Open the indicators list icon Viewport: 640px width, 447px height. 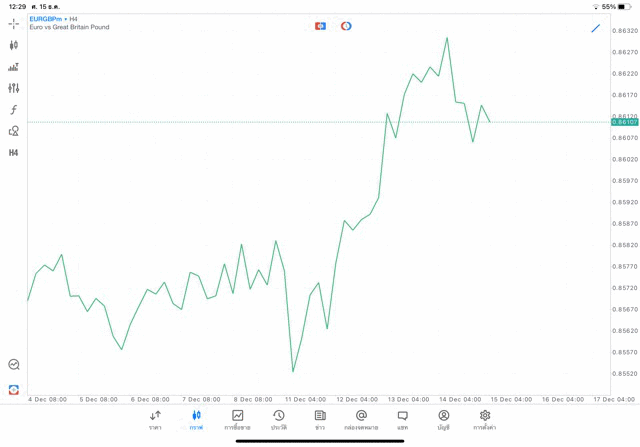pyautogui.click(x=14, y=67)
